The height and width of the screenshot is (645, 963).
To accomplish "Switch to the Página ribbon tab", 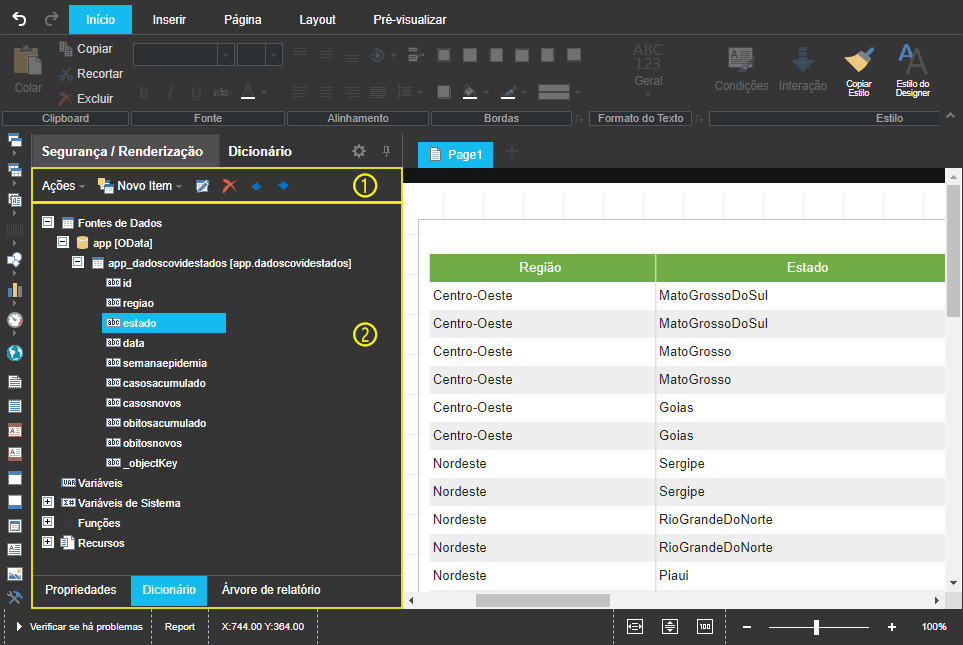I will (x=243, y=20).
